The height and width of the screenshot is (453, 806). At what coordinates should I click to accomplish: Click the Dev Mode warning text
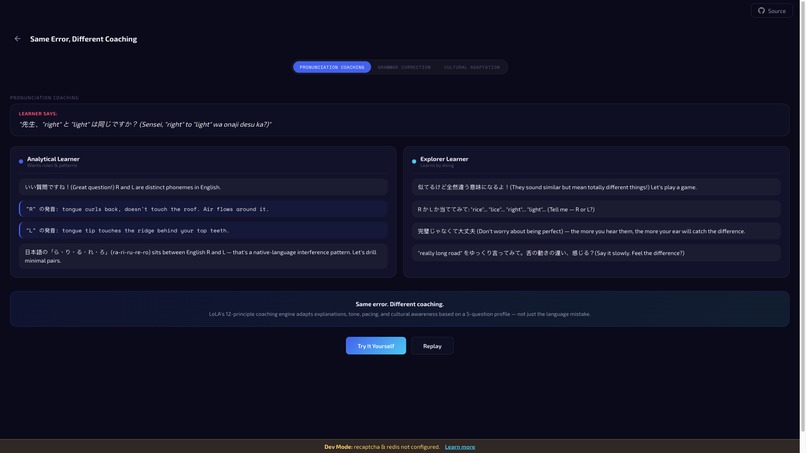[x=382, y=447]
